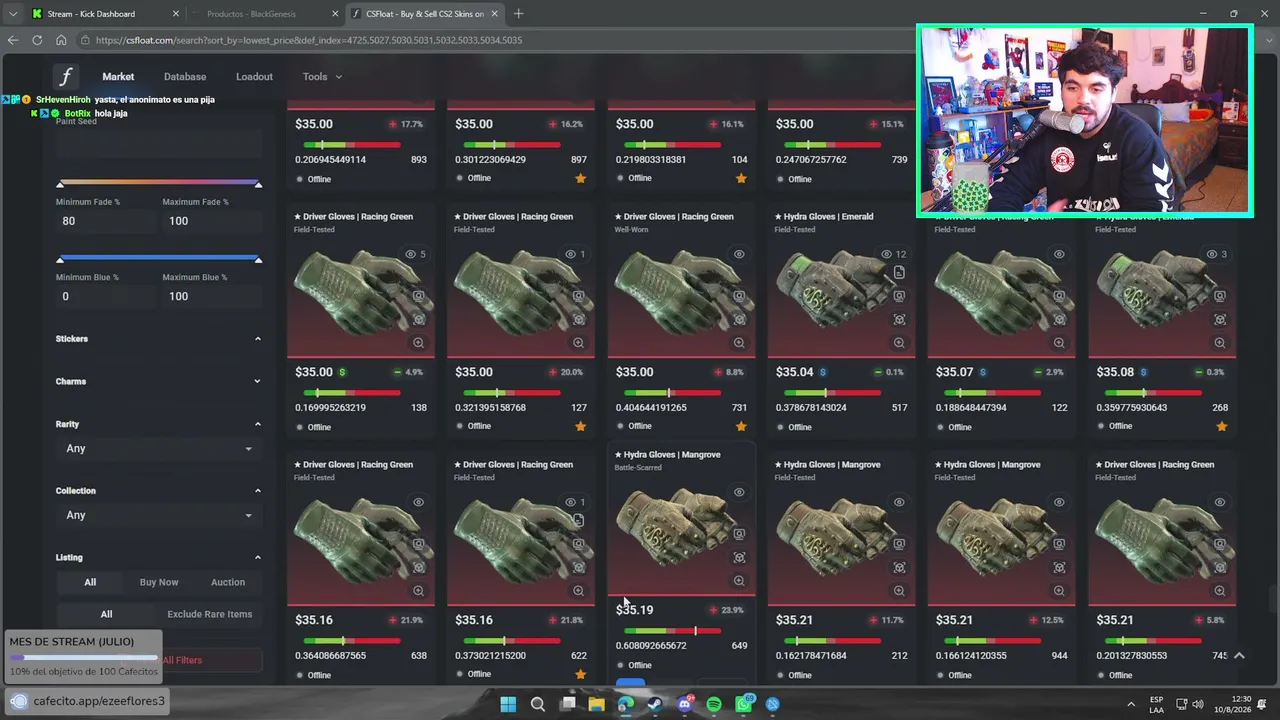Click star icon on float 0.321395158768 listing
This screenshot has height=720, width=1280.
point(580,426)
